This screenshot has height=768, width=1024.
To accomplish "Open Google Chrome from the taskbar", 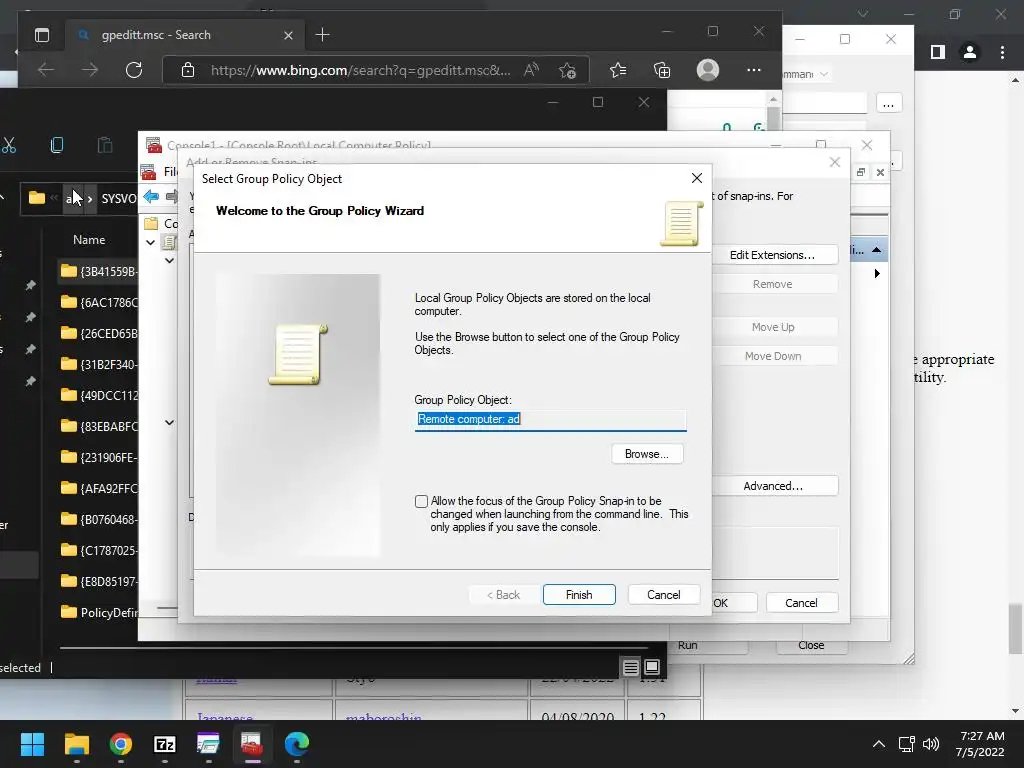I will tap(121, 744).
